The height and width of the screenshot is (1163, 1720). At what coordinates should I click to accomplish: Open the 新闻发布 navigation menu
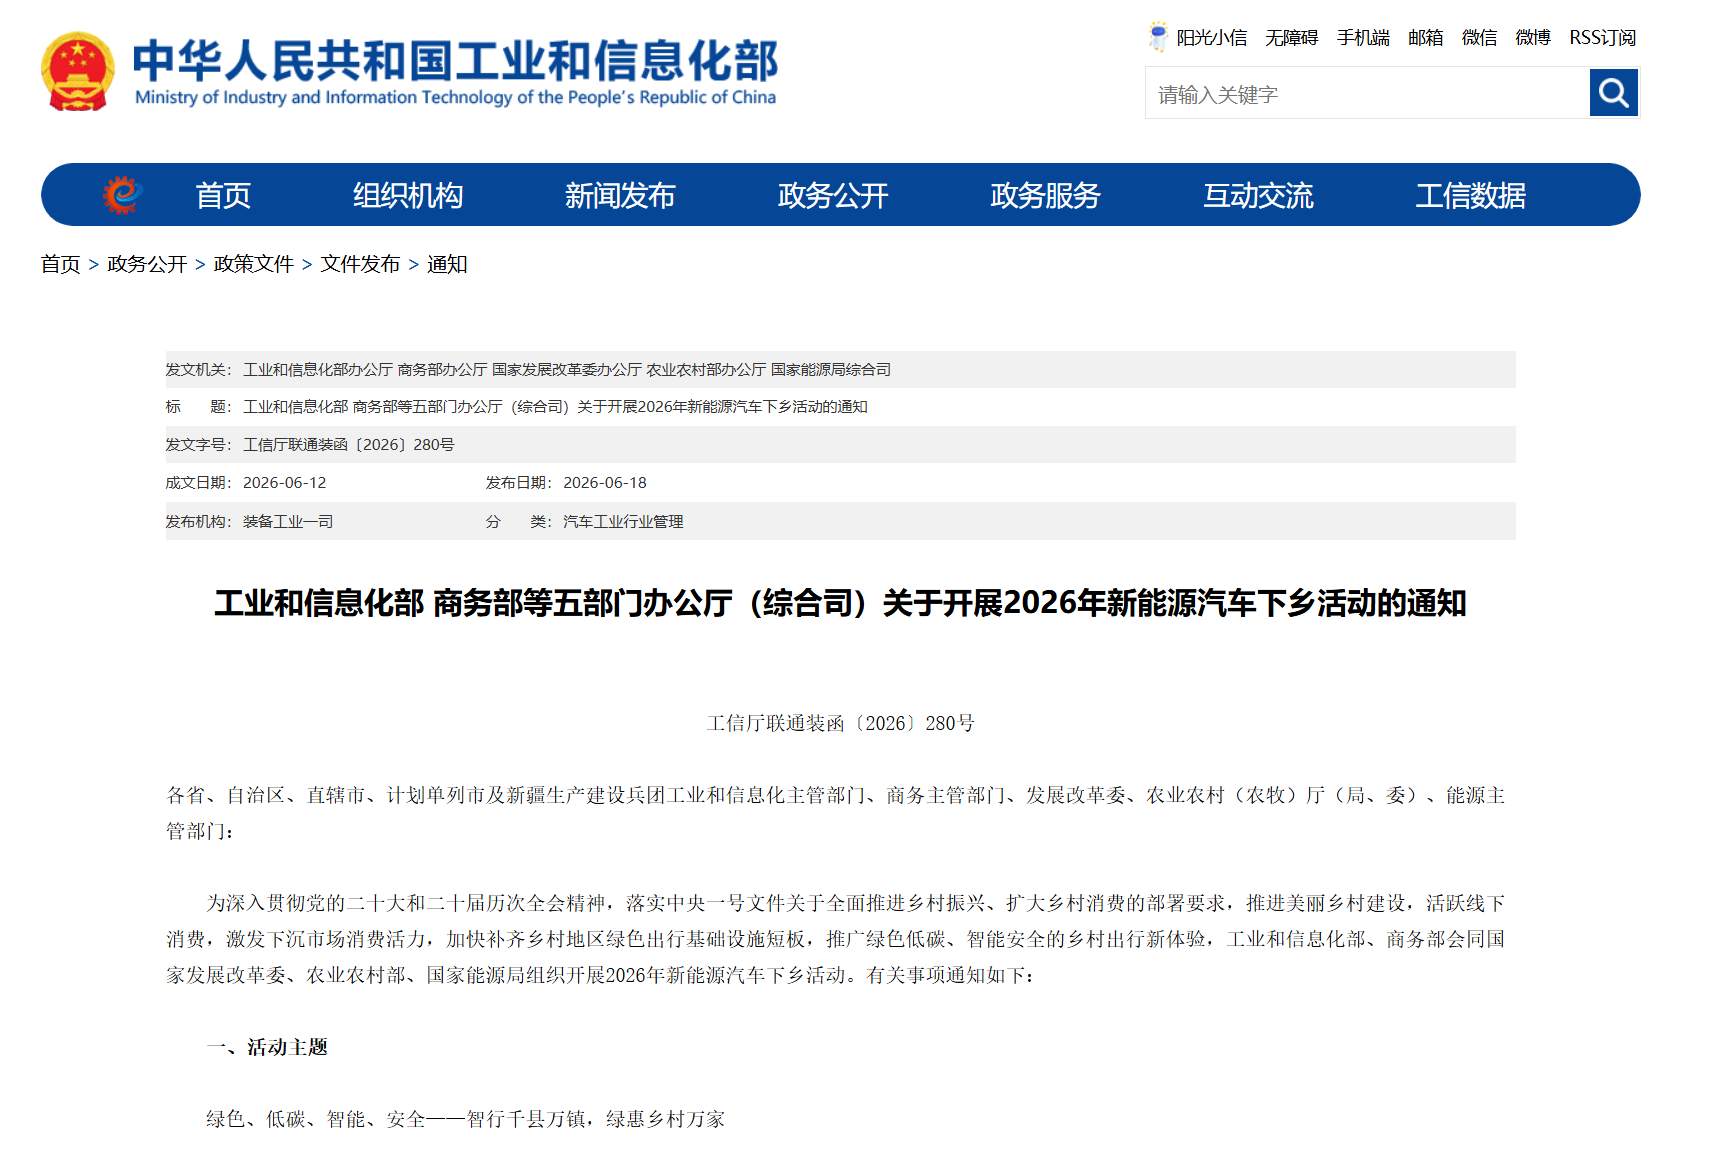[x=620, y=195]
